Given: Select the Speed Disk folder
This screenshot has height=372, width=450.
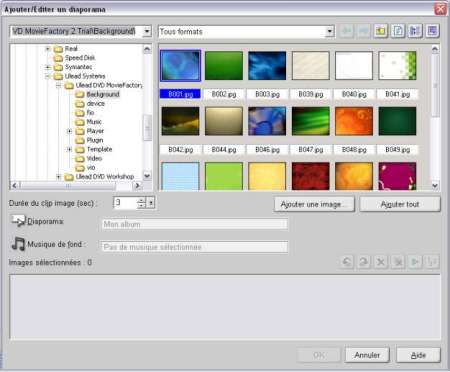Looking at the screenshot, I should (x=80, y=58).
